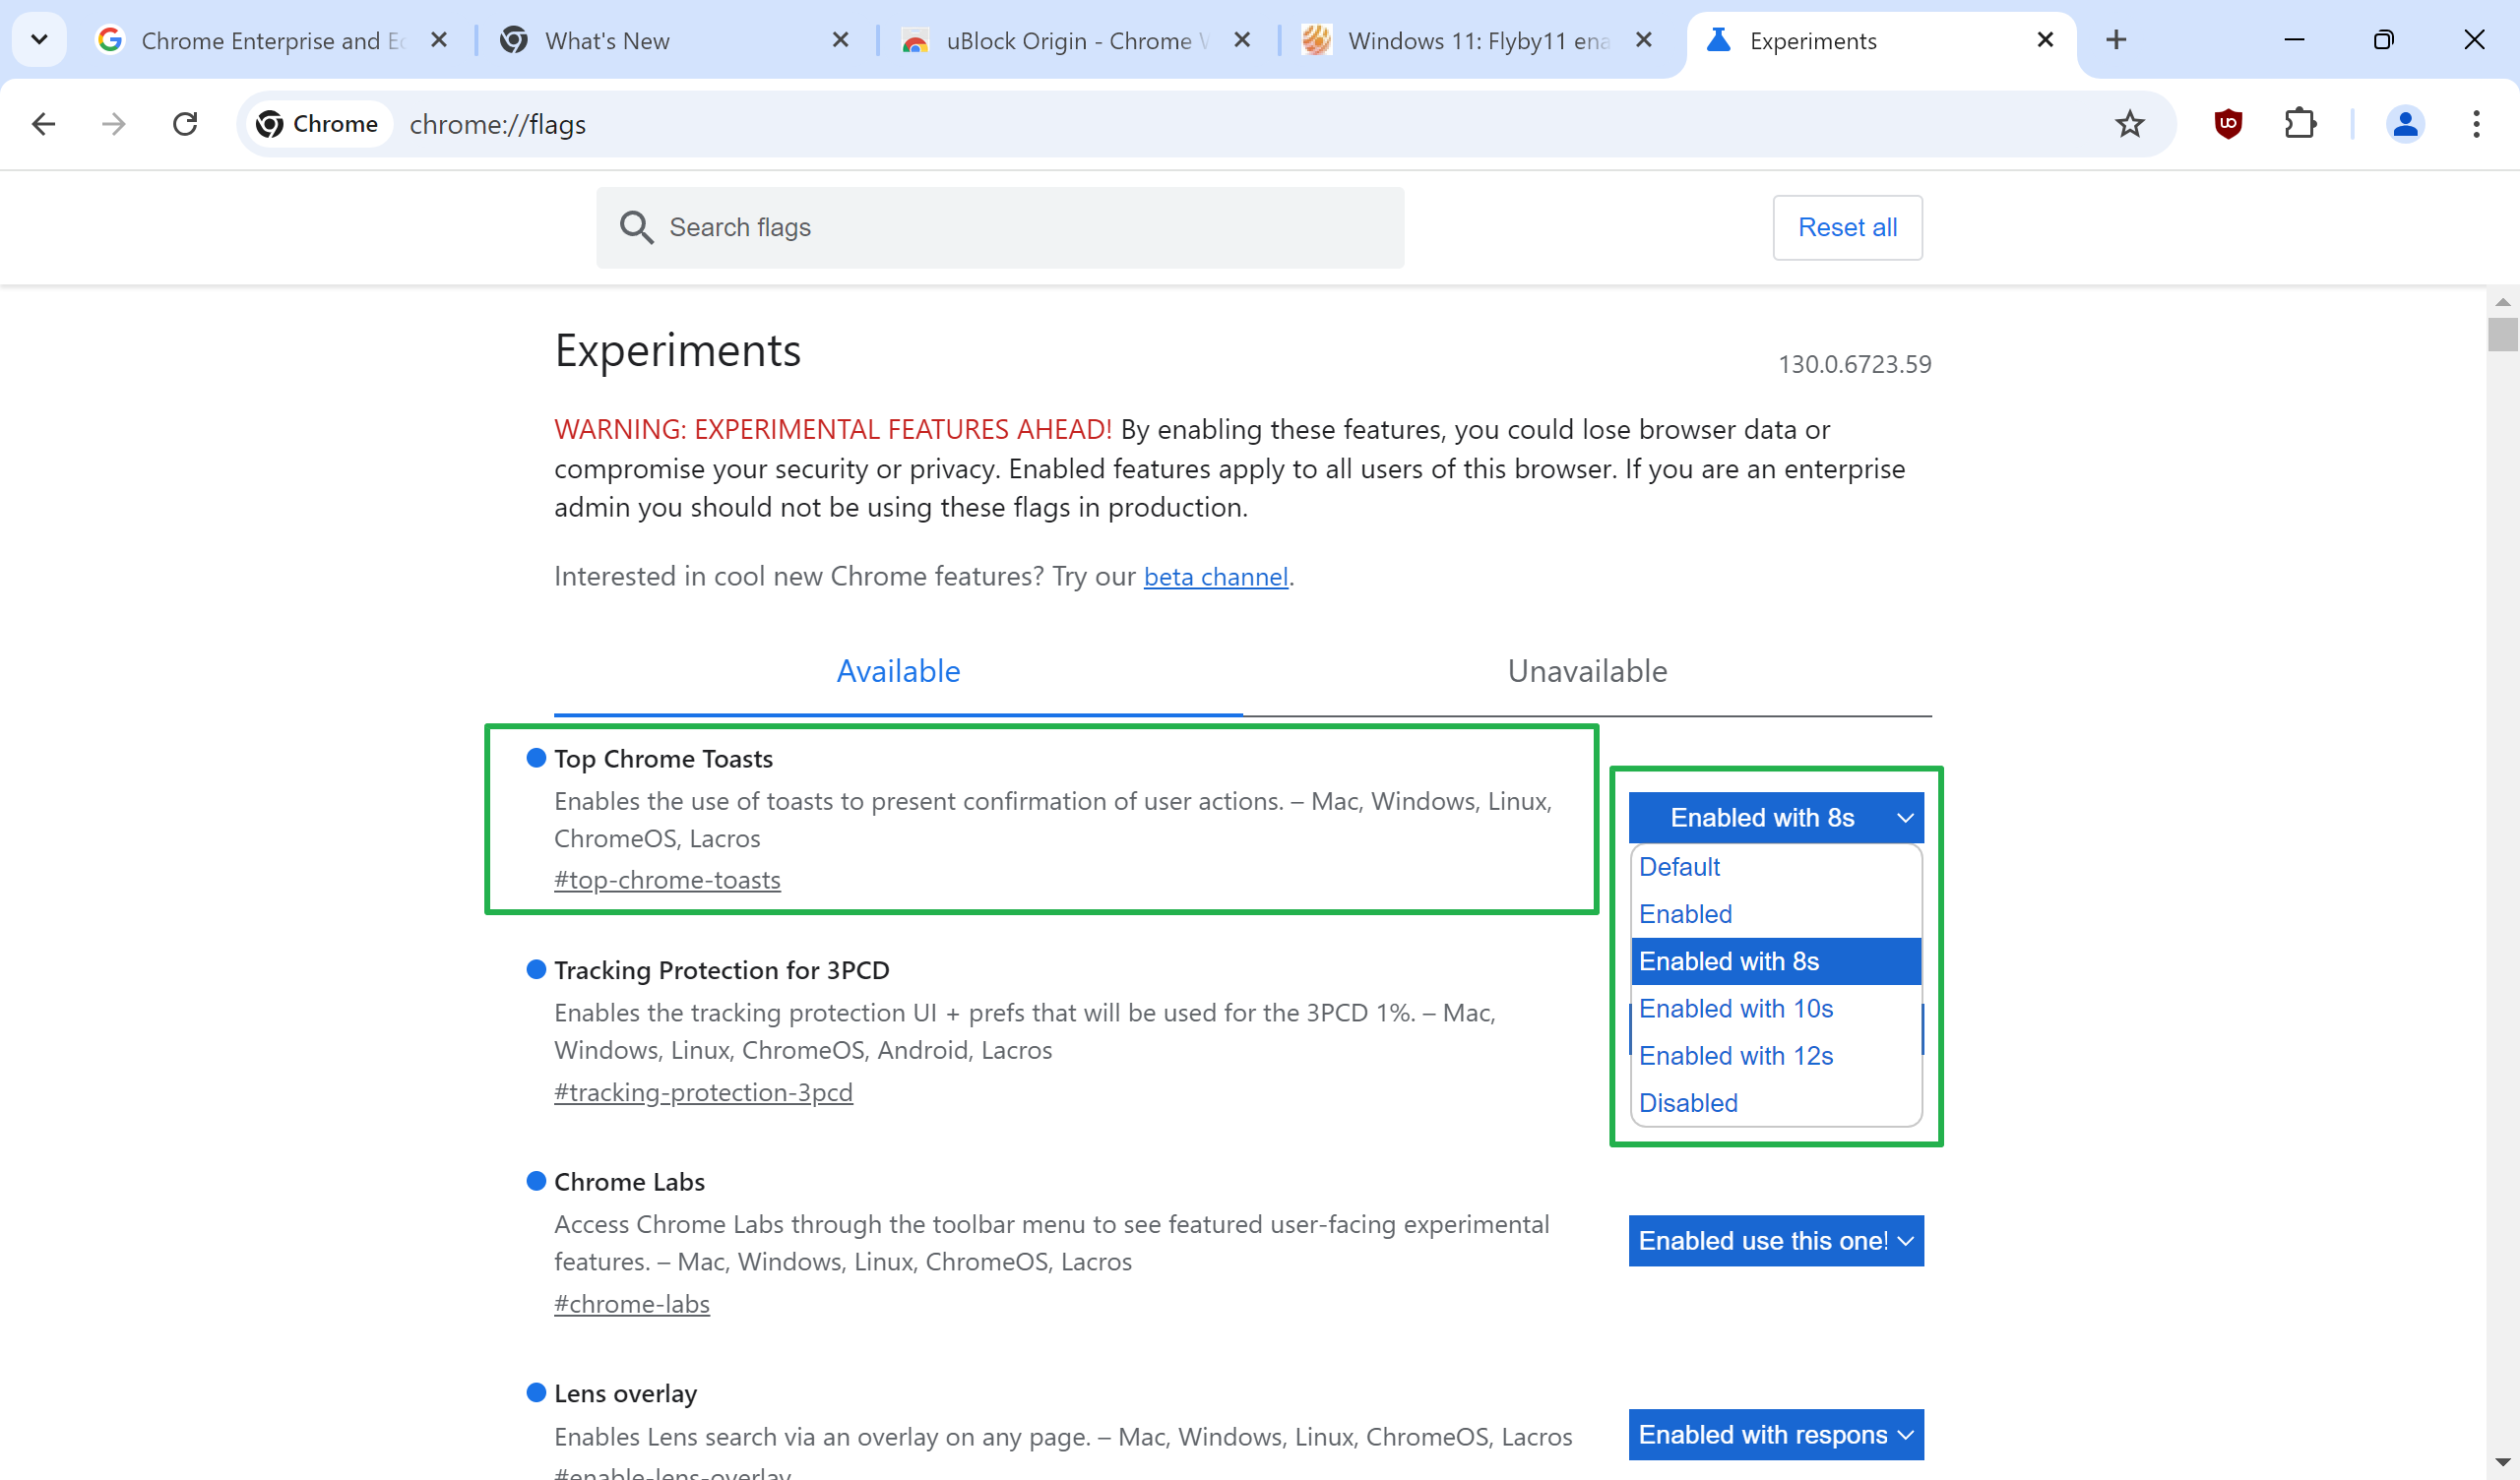Viewport: 2520px width, 1480px height.
Task: Click the uBlock Origin extension icon
Action: 2228,124
